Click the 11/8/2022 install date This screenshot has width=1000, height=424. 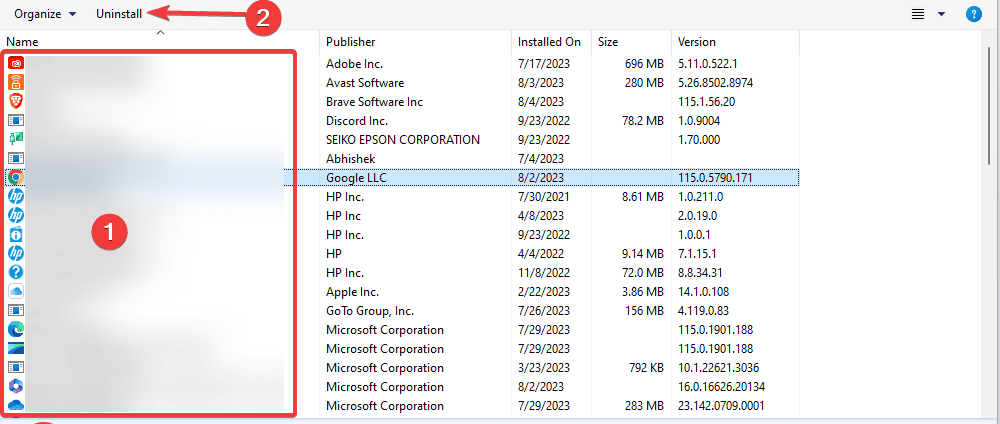tap(543, 272)
